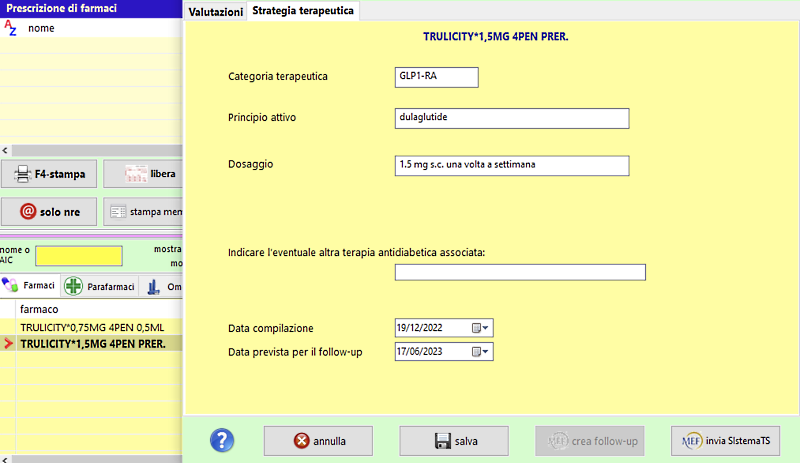Screen dimensions: 800x463
Task: Click the solo nre button
Action: [x=49, y=212]
